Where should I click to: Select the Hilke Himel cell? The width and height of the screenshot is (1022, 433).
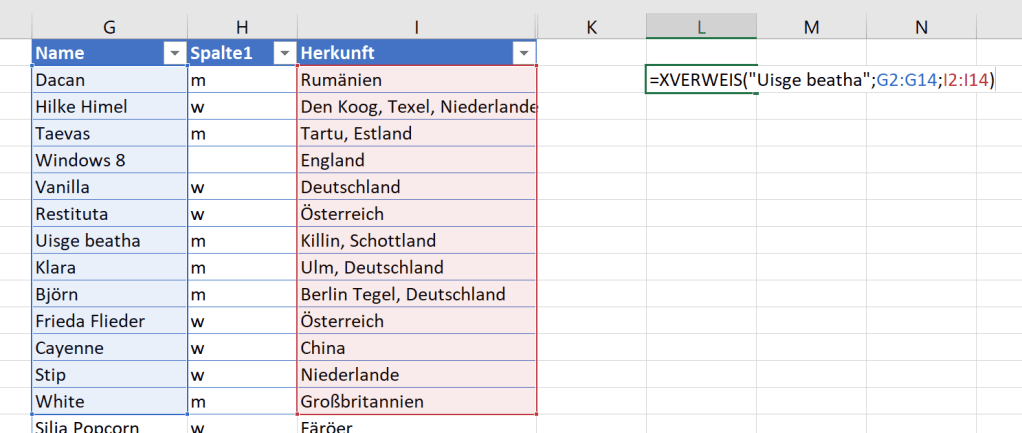(108, 106)
